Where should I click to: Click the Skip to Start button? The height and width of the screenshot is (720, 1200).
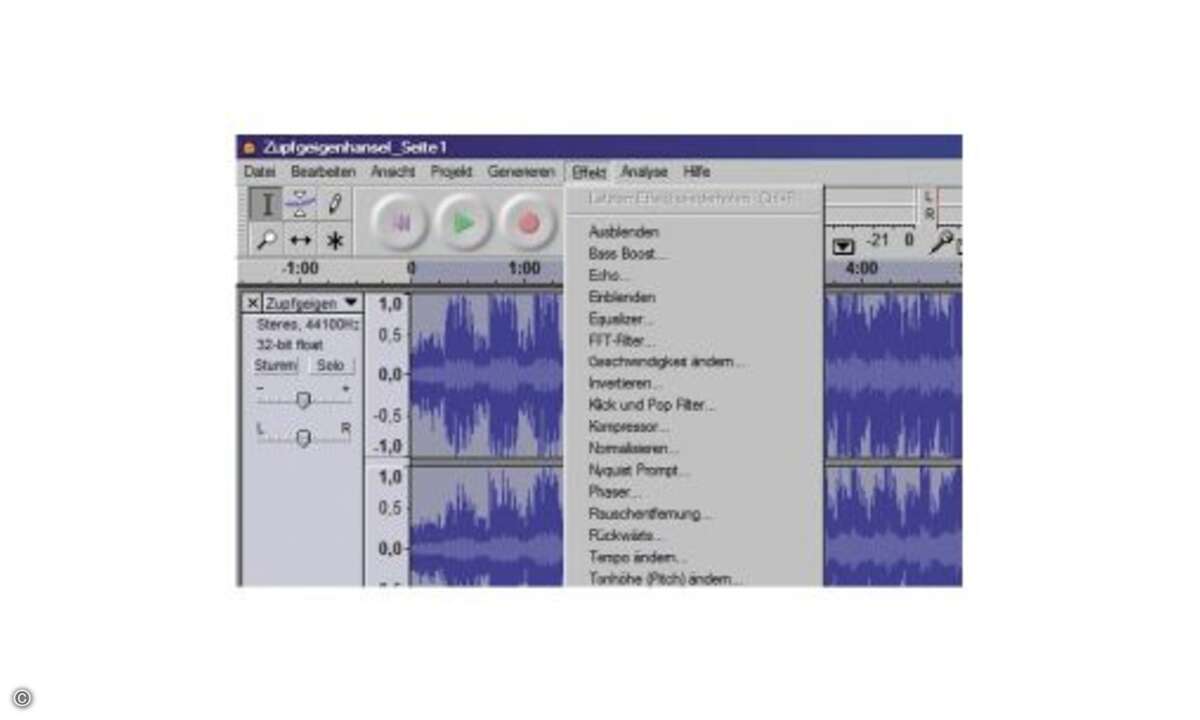click(401, 224)
